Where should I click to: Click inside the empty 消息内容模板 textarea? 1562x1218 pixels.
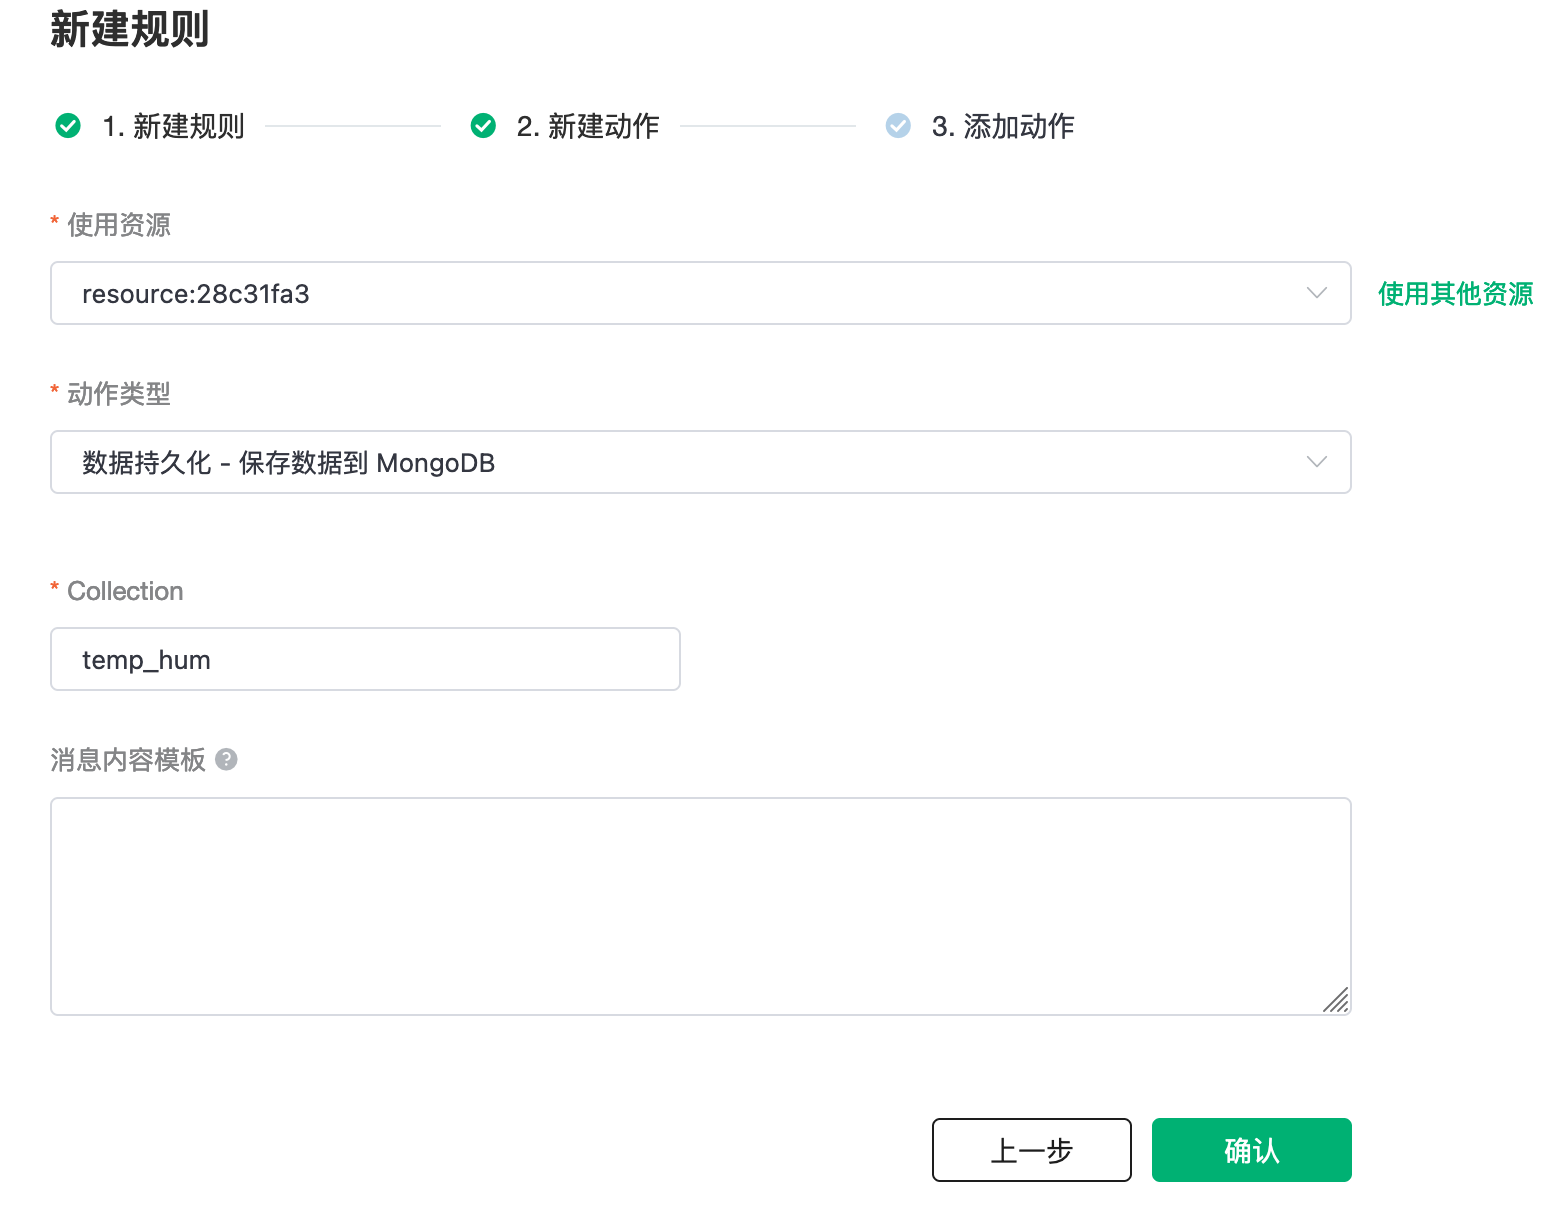point(700,906)
